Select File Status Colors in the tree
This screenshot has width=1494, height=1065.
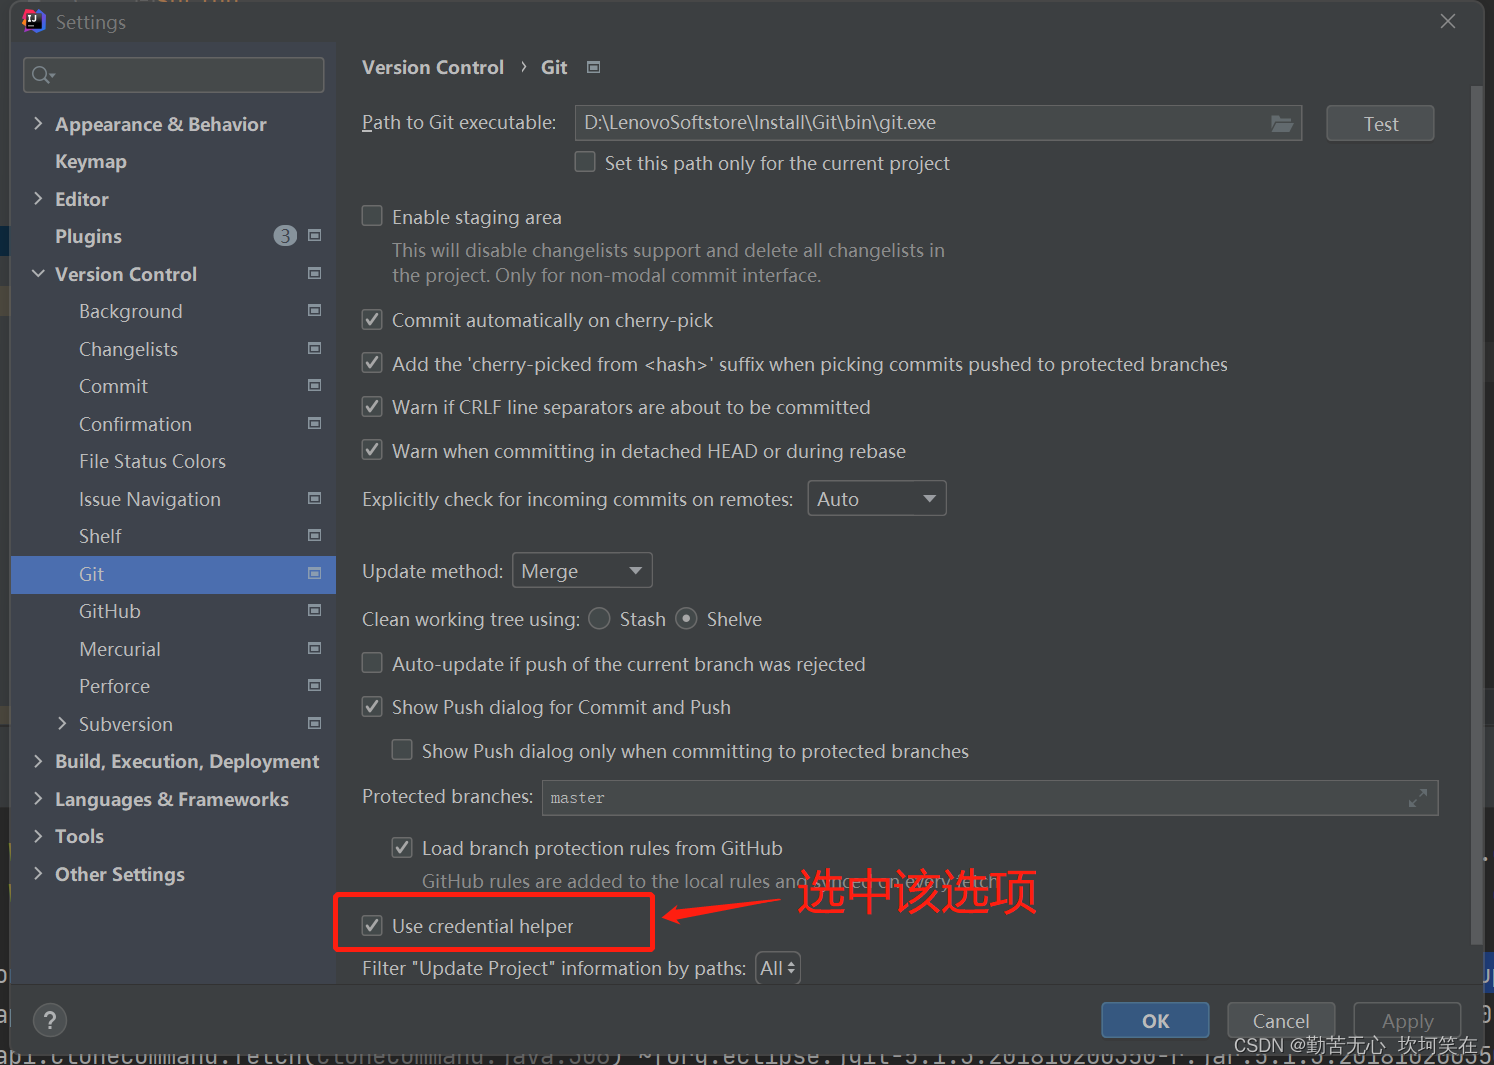pos(152,461)
